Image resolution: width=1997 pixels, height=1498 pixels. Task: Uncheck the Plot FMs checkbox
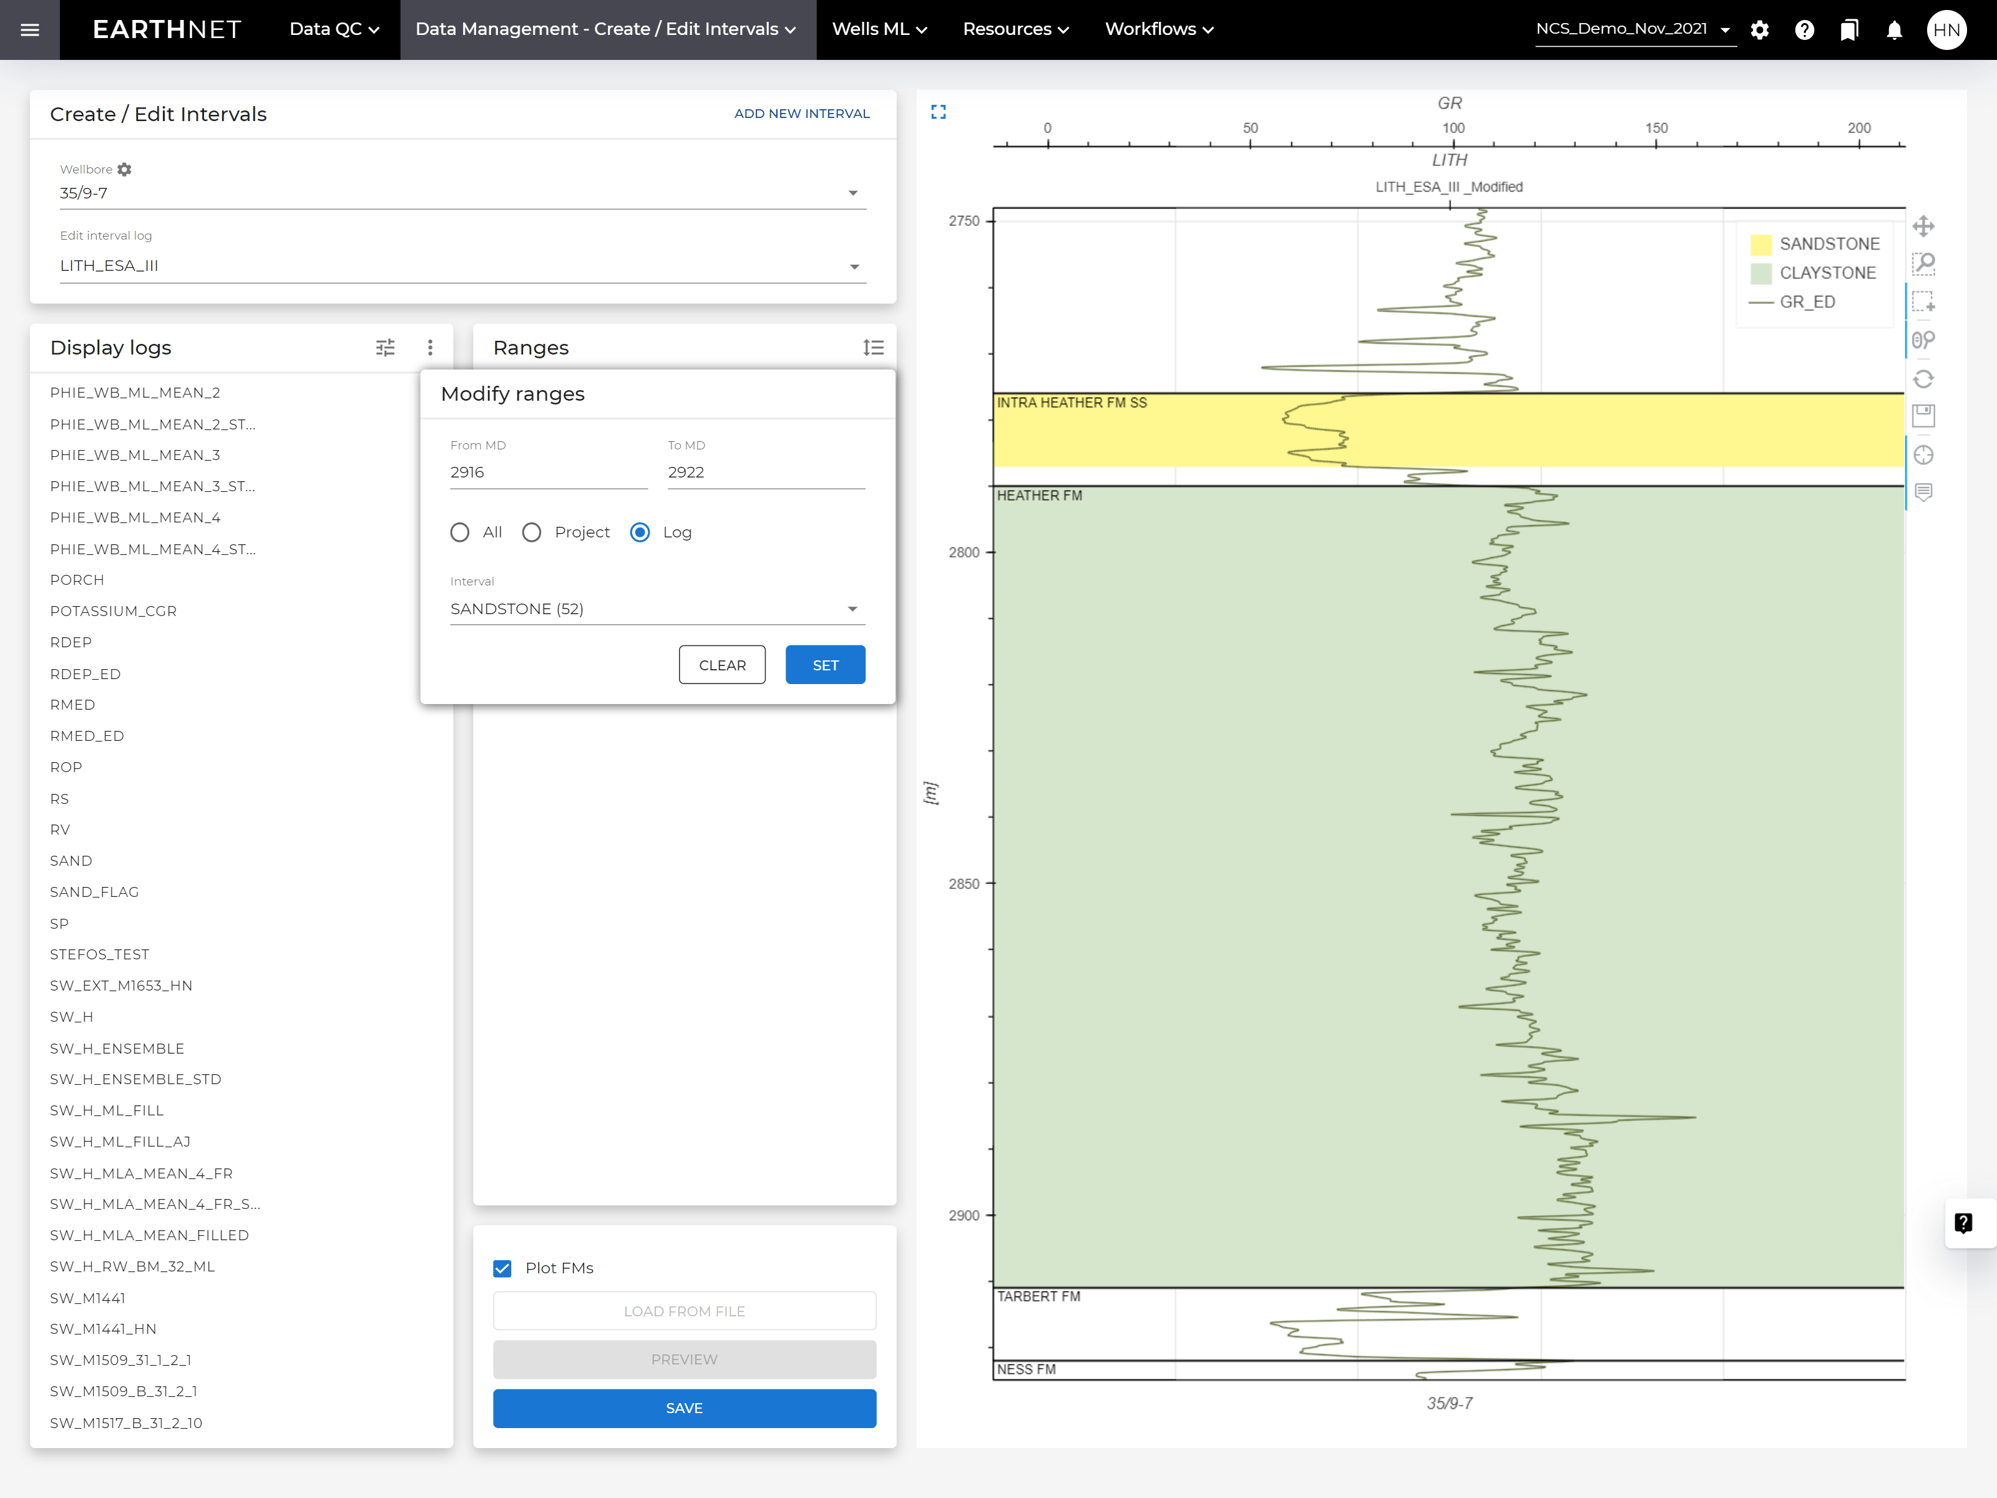(503, 1268)
